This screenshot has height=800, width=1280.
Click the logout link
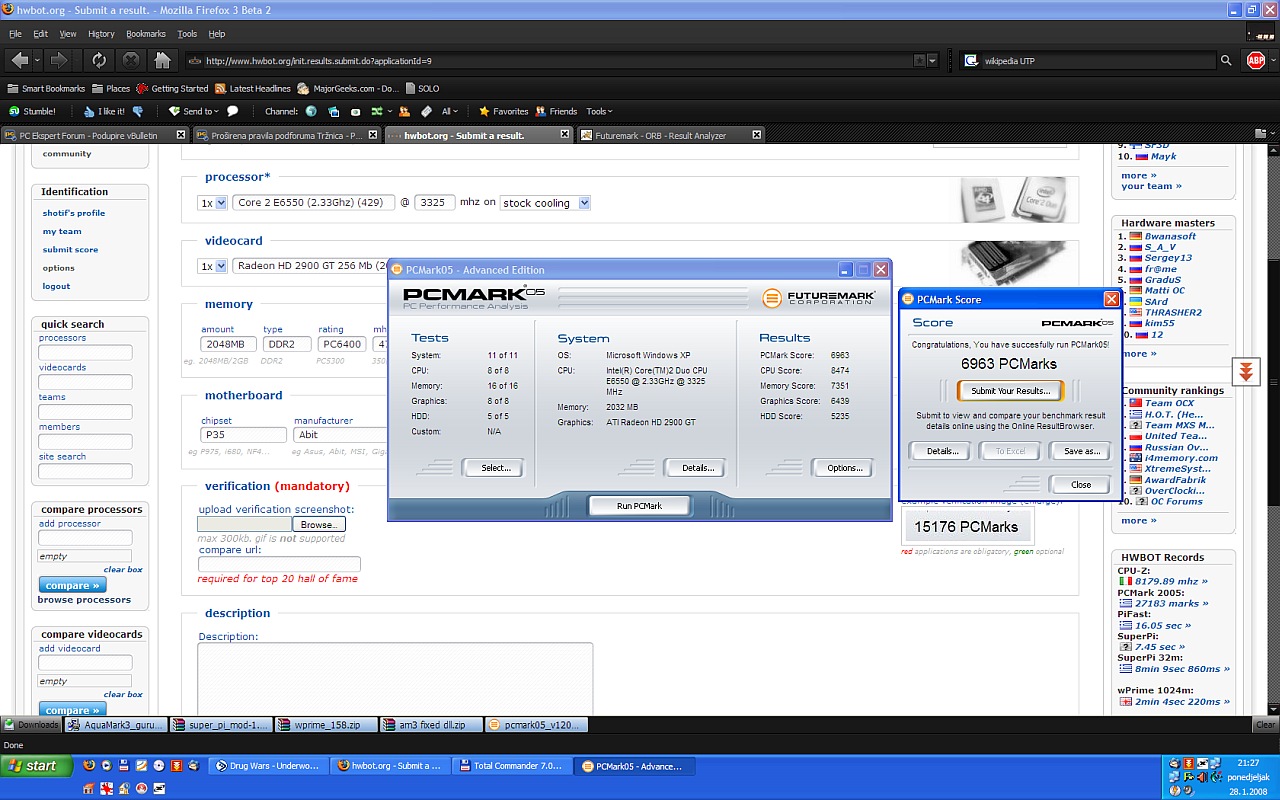56,286
